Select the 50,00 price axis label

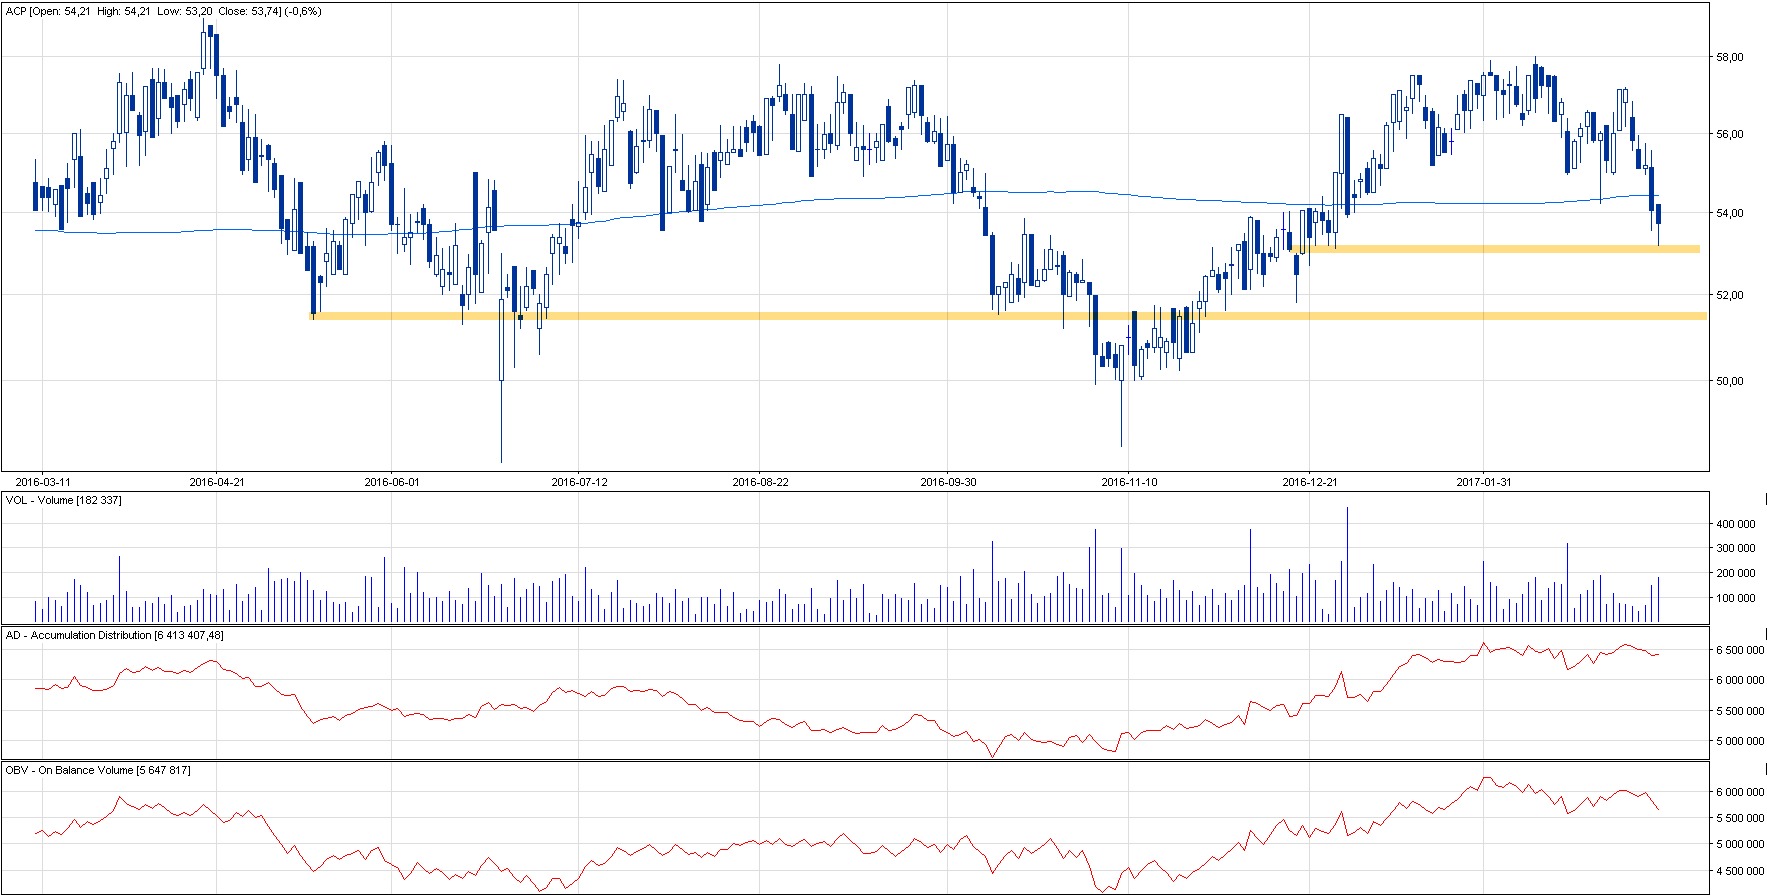1730,381
